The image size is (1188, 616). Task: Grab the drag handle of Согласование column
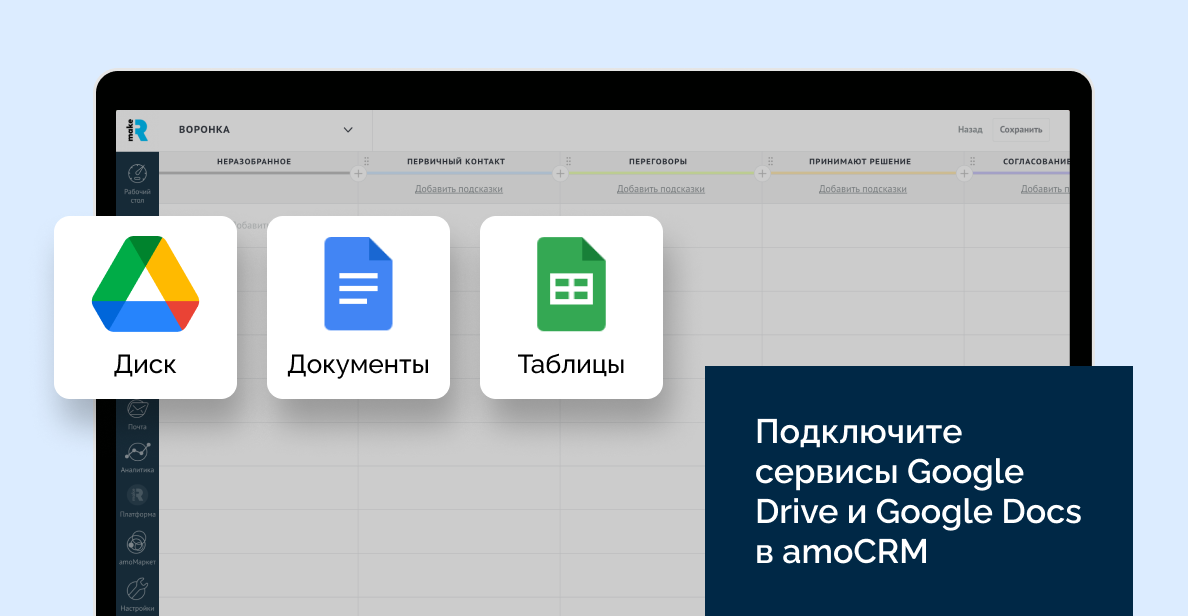(x=973, y=161)
